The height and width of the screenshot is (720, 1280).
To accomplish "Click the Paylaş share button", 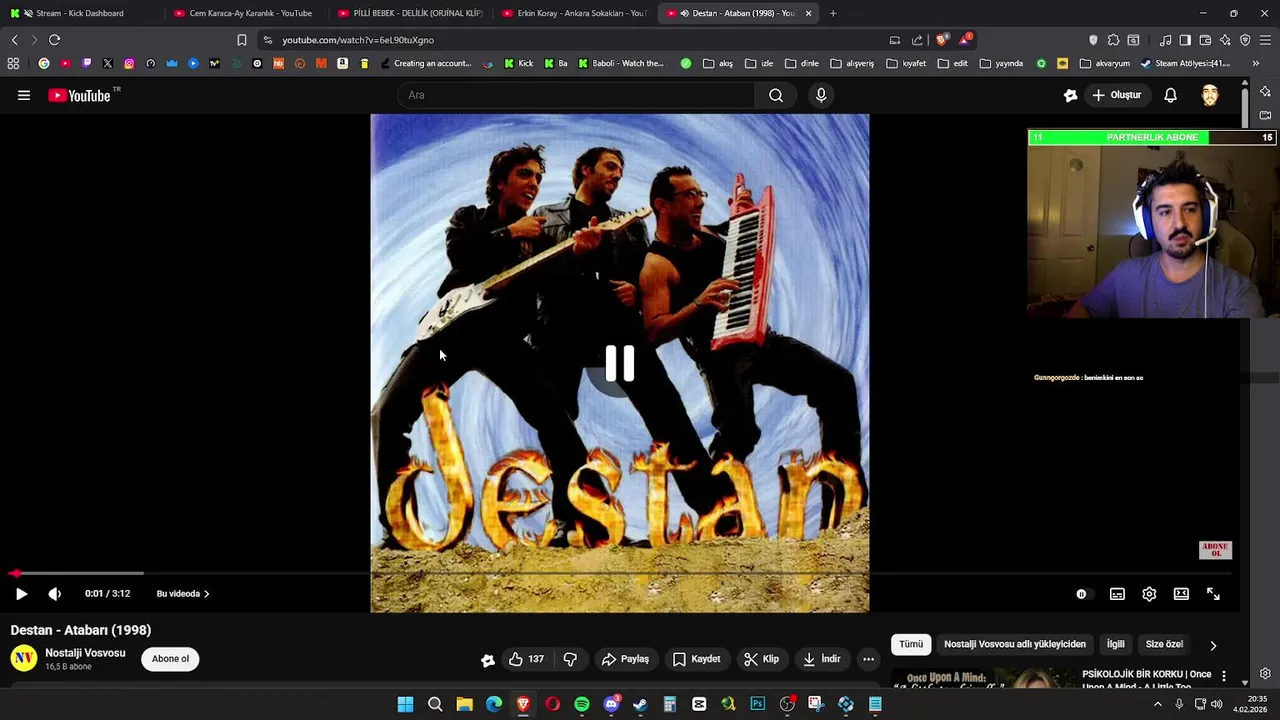I will click(x=625, y=659).
